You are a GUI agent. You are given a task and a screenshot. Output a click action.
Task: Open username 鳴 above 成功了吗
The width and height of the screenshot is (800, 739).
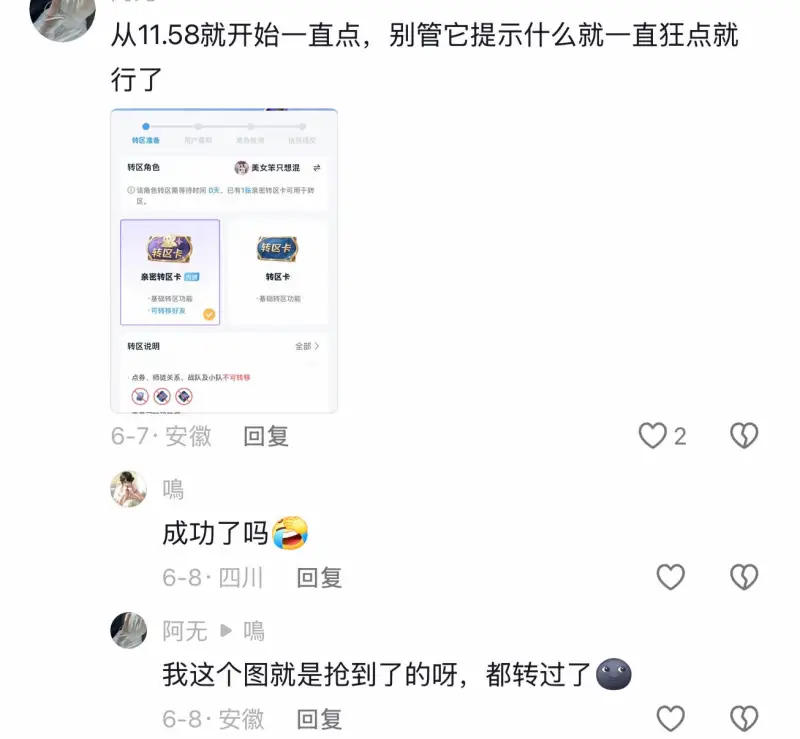pyautogui.click(x=173, y=489)
